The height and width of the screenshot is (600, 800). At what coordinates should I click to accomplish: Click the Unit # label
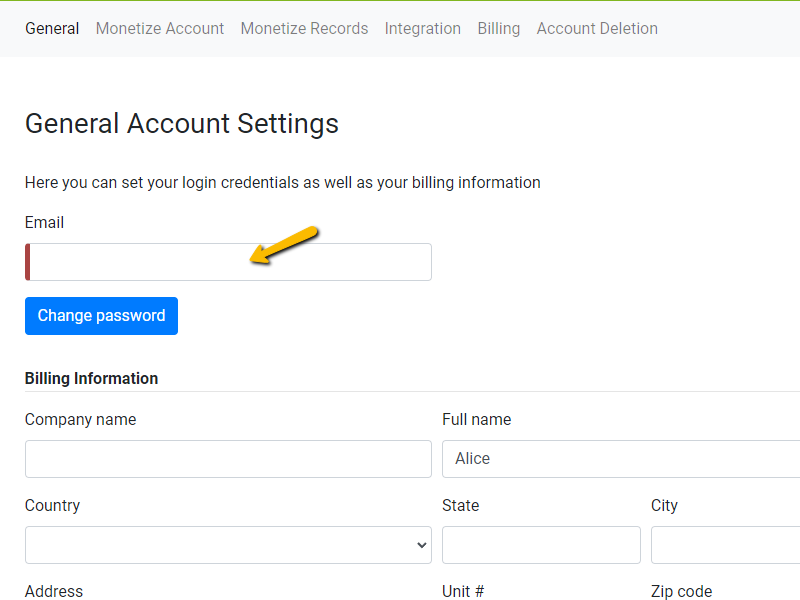point(463,591)
